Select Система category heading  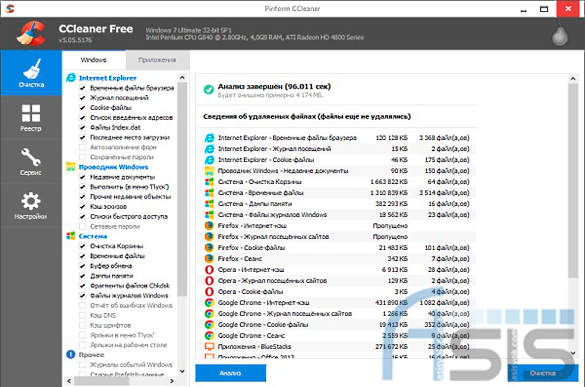(93, 236)
